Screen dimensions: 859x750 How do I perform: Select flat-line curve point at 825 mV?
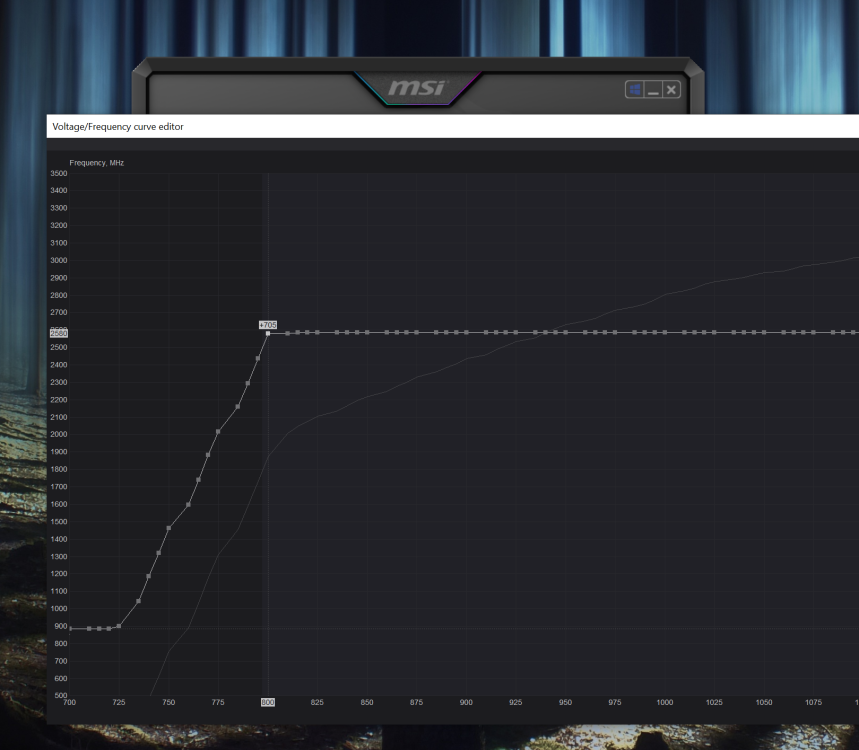[x=317, y=333]
